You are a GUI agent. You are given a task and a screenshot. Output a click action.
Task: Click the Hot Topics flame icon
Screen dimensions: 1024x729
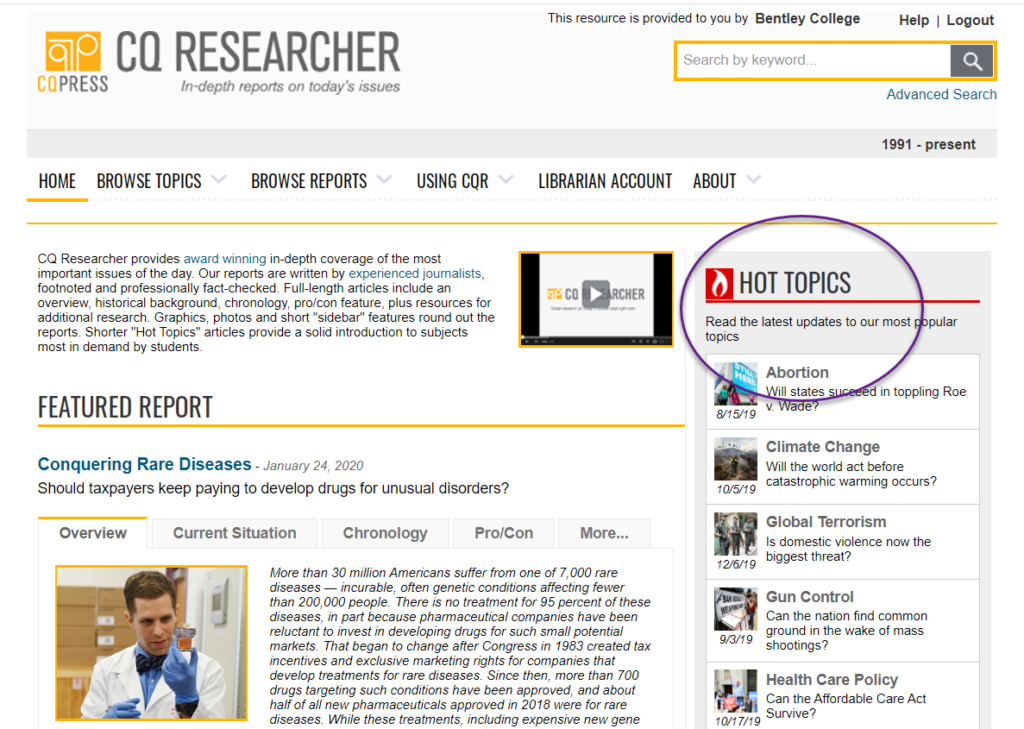[x=719, y=284]
